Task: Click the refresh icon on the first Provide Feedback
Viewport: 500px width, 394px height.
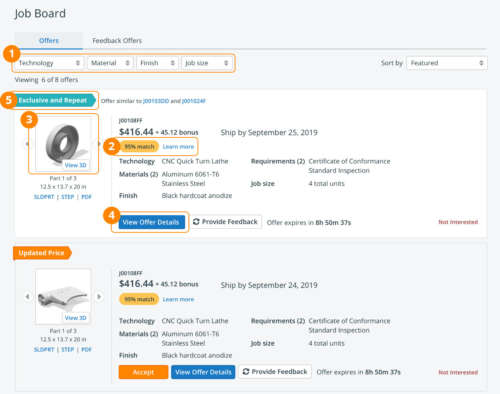Action: click(196, 222)
